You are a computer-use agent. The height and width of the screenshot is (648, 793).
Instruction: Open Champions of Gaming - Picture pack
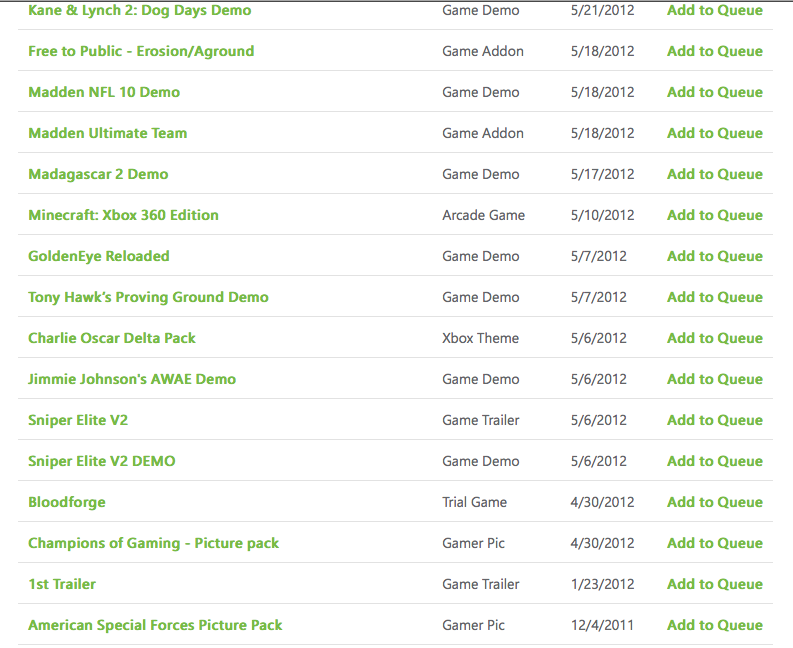click(153, 543)
